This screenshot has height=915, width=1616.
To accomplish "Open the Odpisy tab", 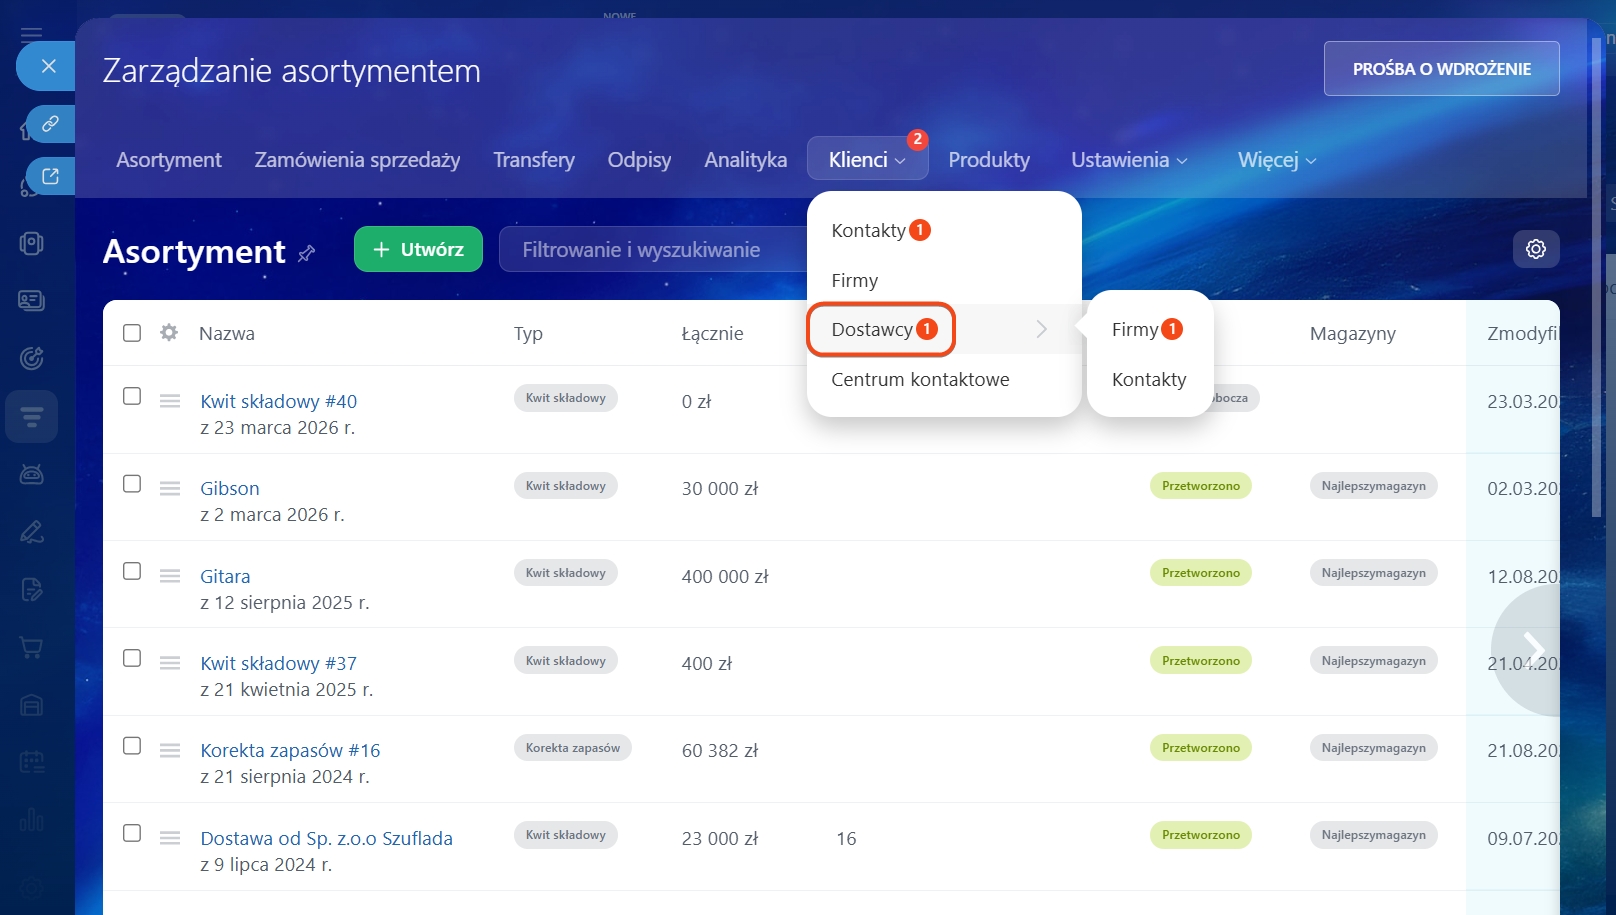I will tap(639, 160).
